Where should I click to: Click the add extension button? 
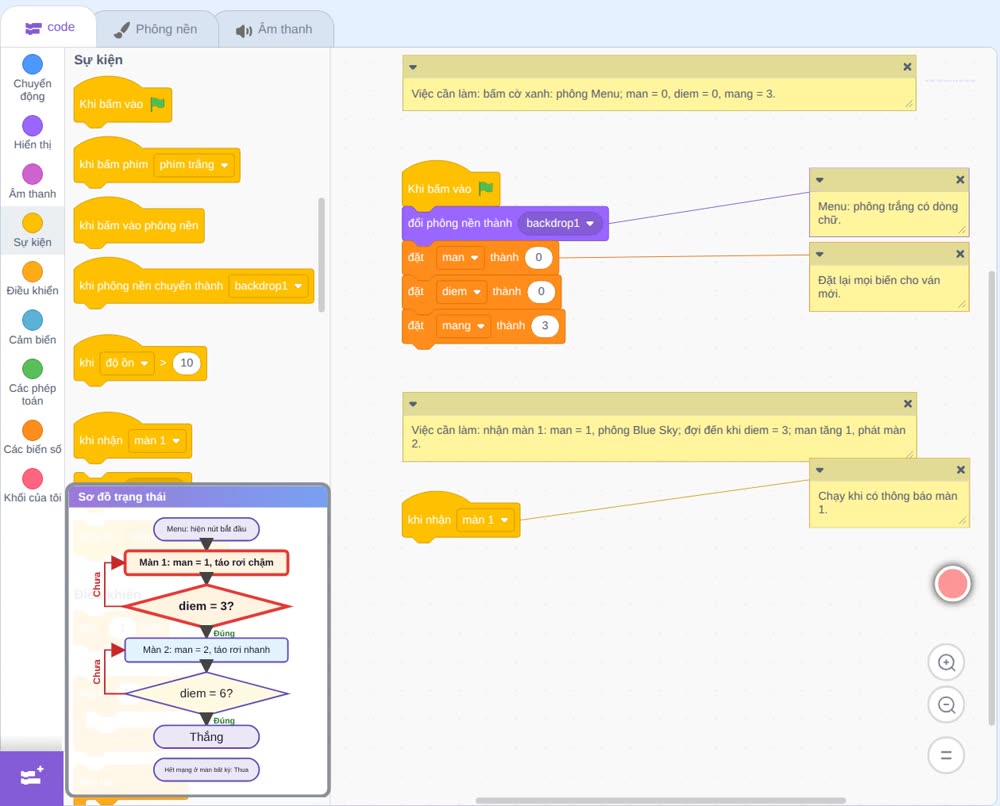(x=32, y=777)
